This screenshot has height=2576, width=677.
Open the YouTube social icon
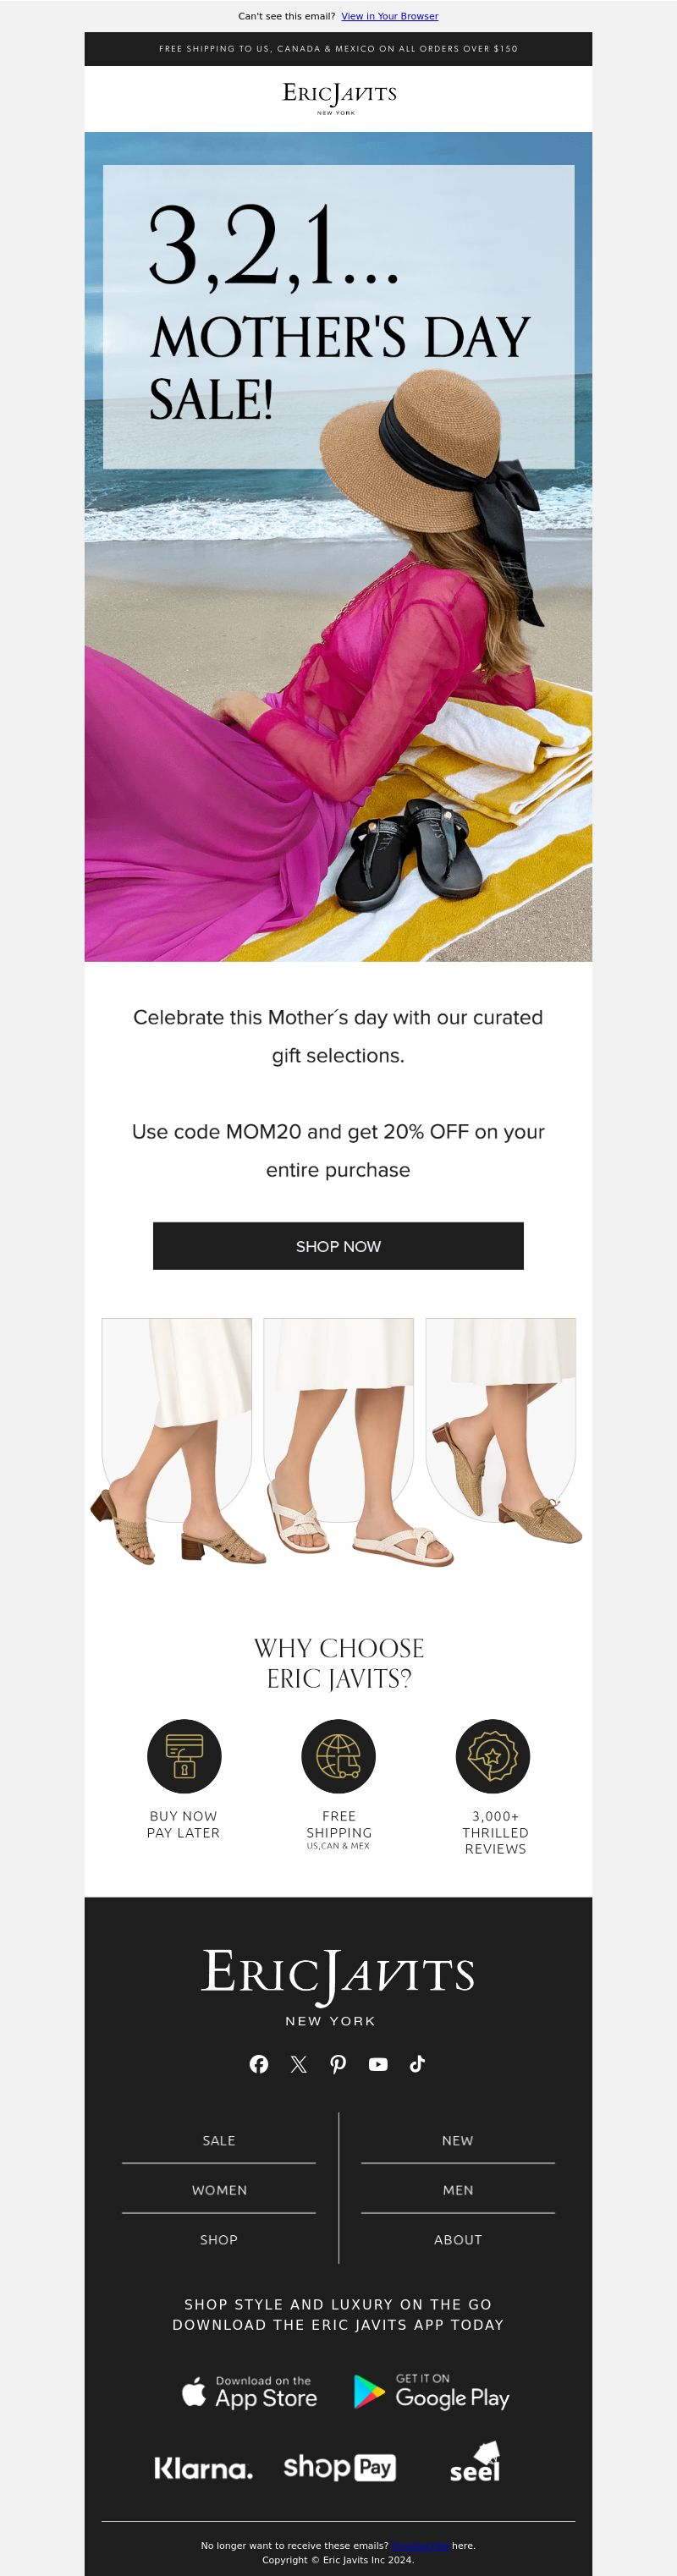(x=378, y=2064)
